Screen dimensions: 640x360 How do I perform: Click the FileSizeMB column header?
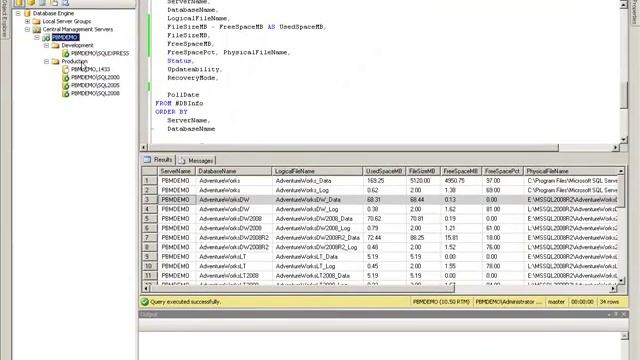(423, 171)
